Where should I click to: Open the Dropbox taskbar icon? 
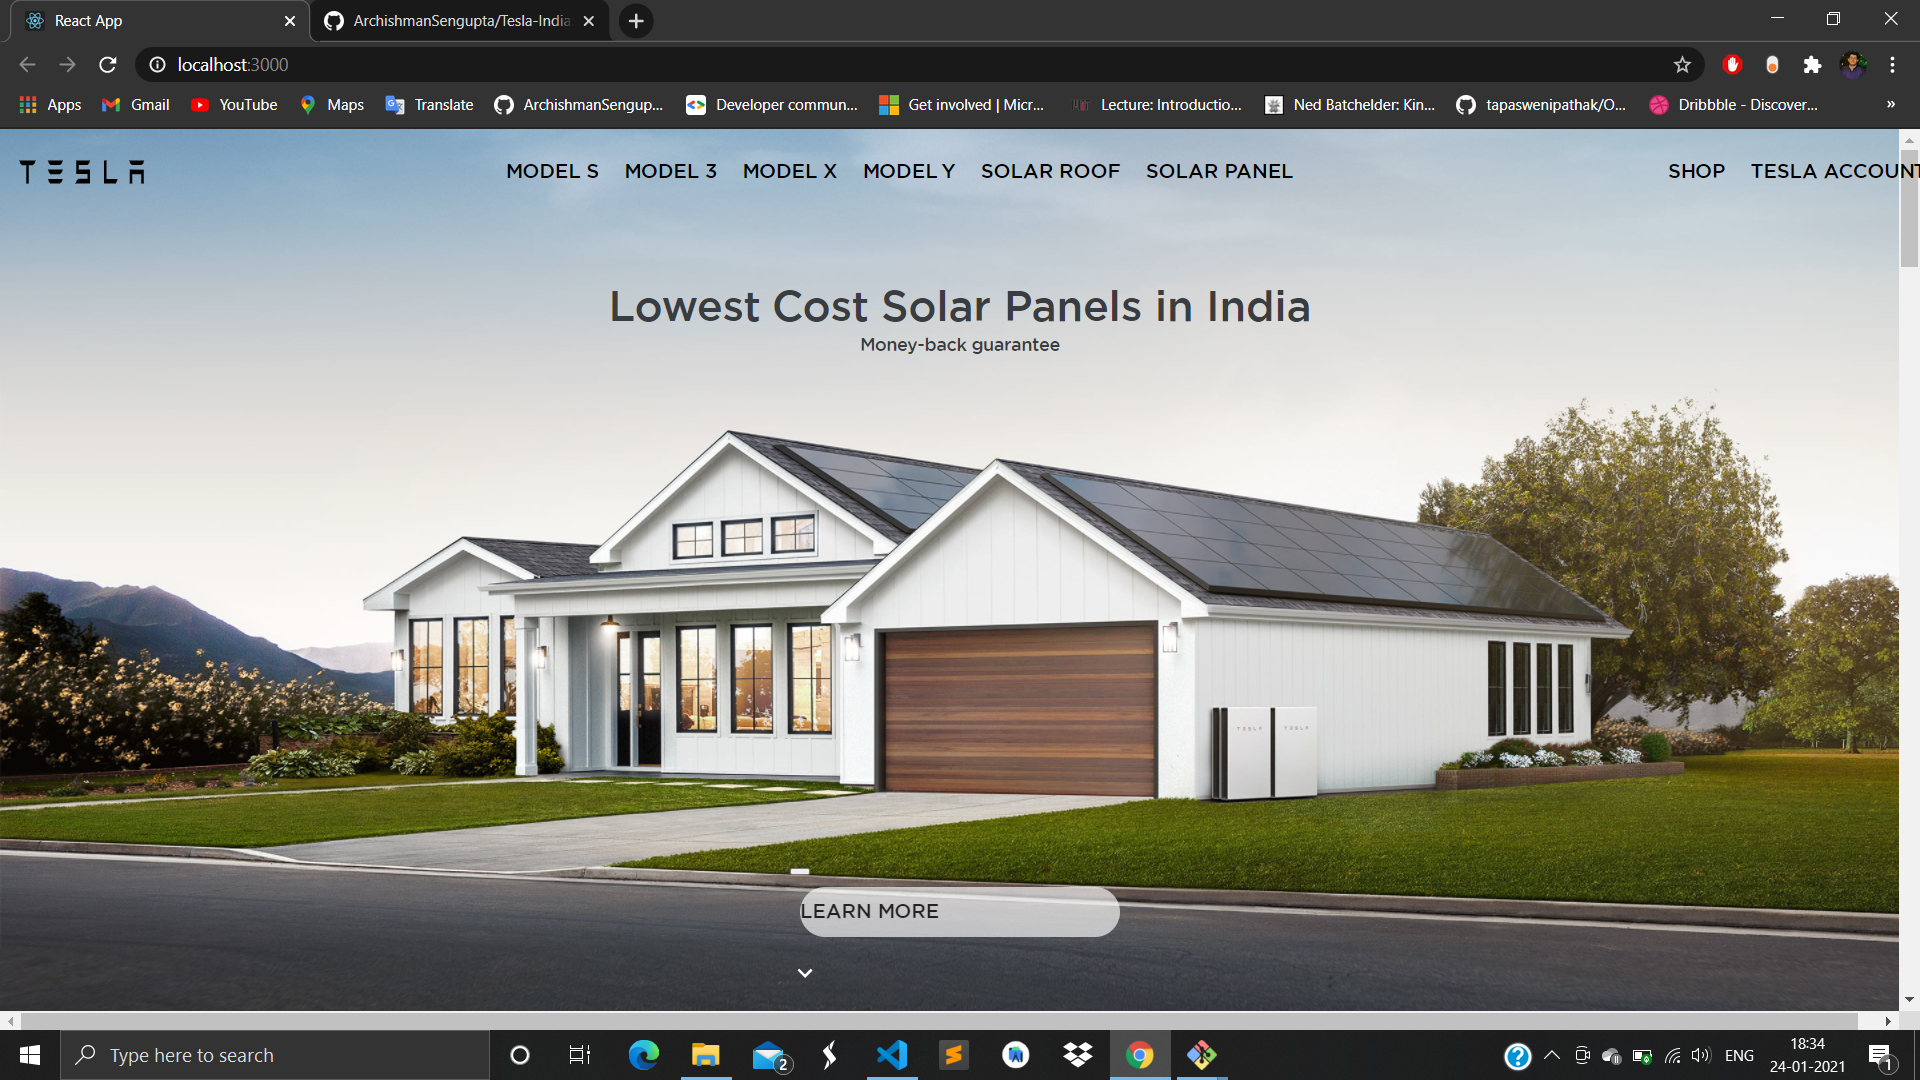[1078, 1055]
